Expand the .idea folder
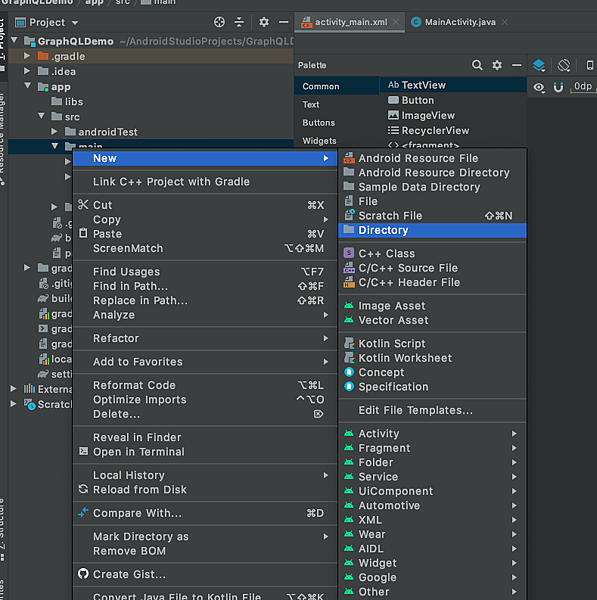The image size is (597, 600). point(27,71)
